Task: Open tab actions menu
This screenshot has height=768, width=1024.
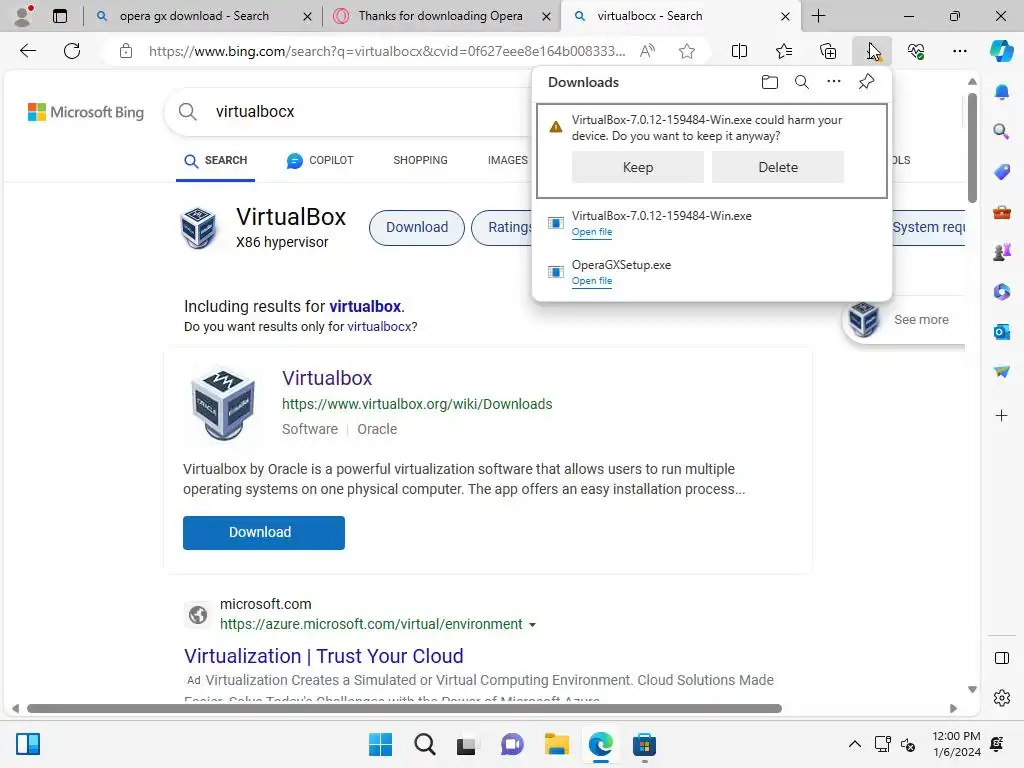Action: coord(60,16)
